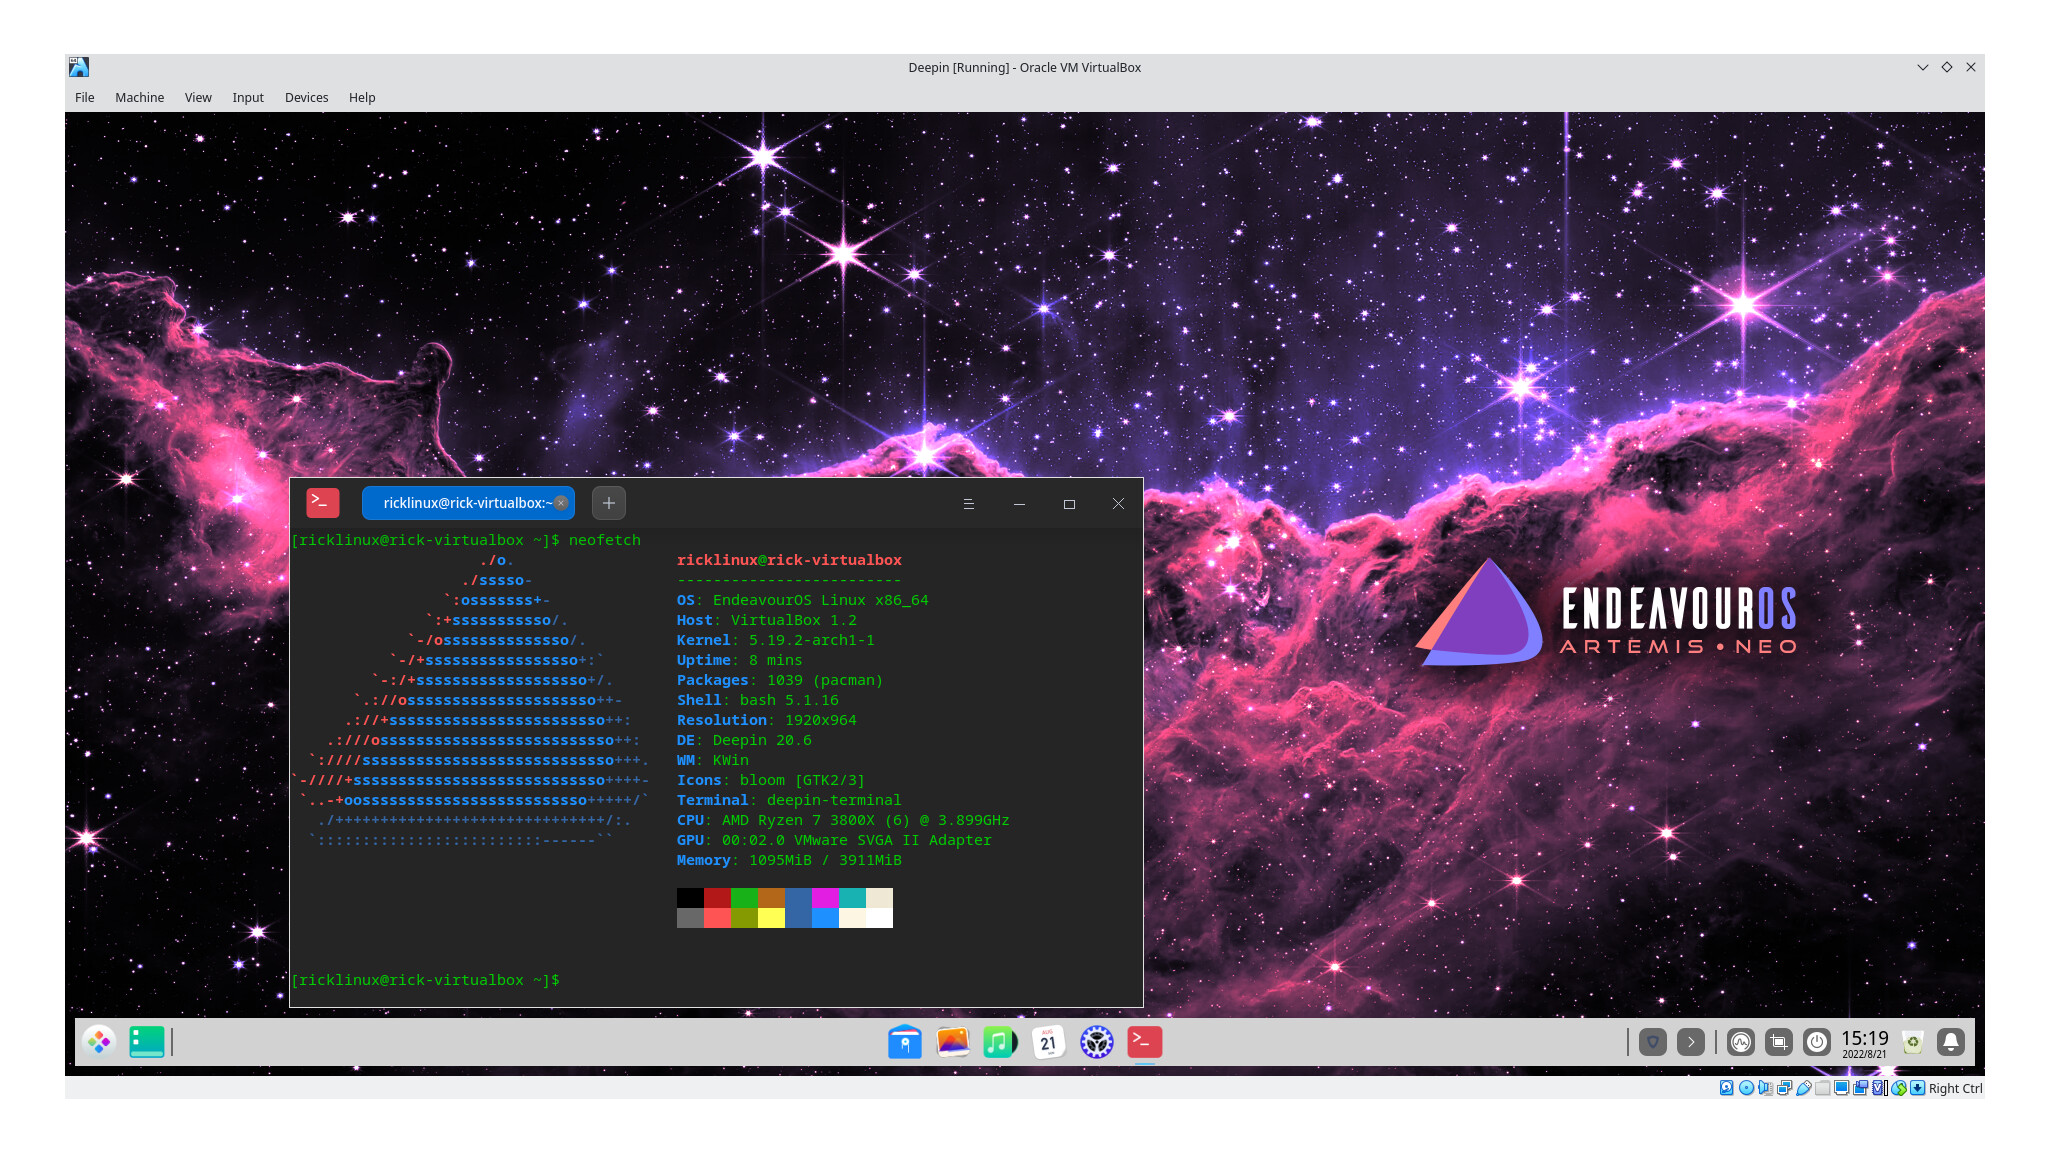Take a screenshot using the tray crop icon

tap(1780, 1041)
